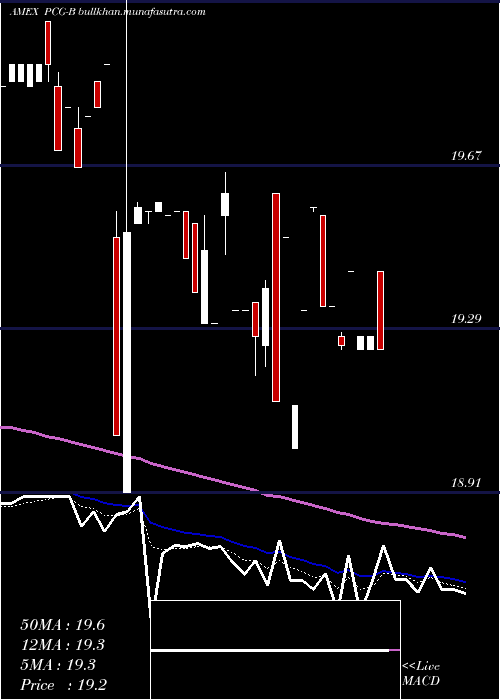Click the 19.29 price level label
Screen dimensions: 500x700
pyautogui.click(x=466, y=319)
